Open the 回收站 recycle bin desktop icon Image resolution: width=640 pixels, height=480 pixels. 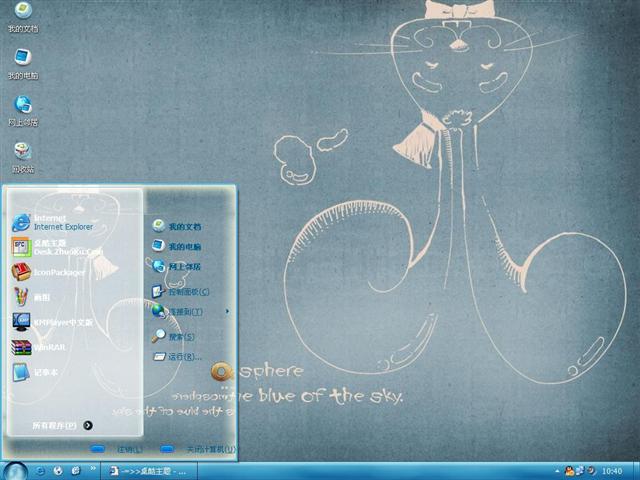[x=23, y=158]
